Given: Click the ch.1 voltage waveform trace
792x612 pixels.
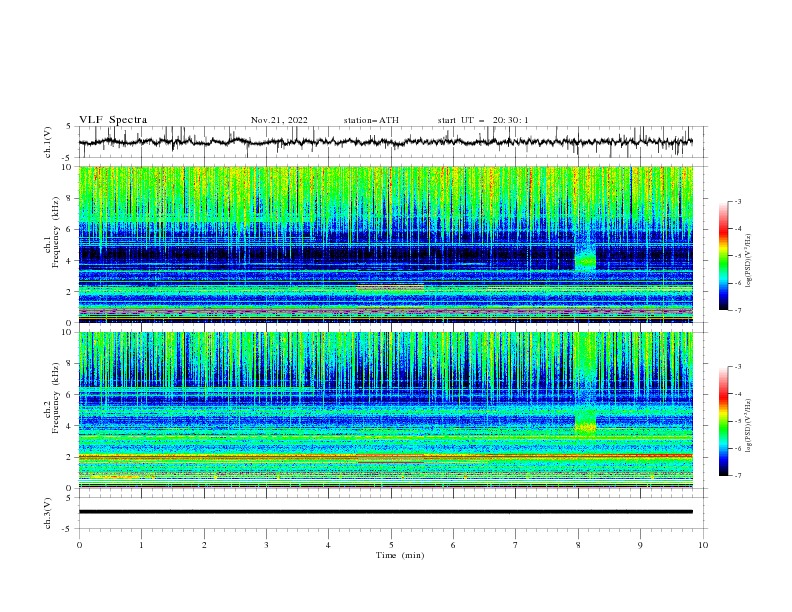Looking at the screenshot, I should (x=385, y=142).
